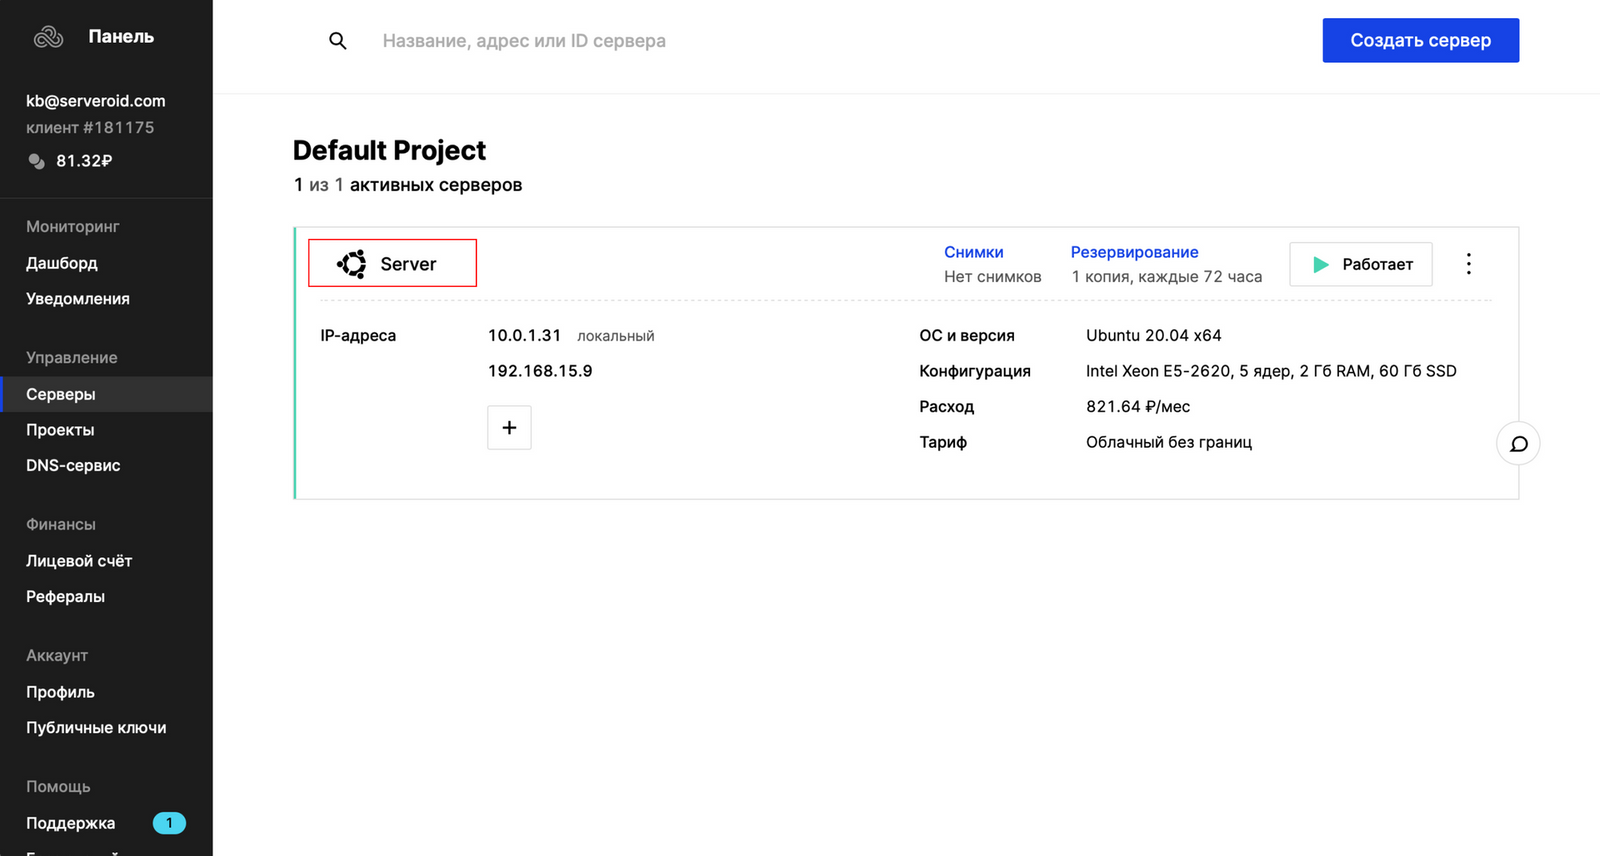This screenshot has height=856, width=1600.
Task: Open DNS-сервис menu item
Action: pyautogui.click(x=73, y=465)
